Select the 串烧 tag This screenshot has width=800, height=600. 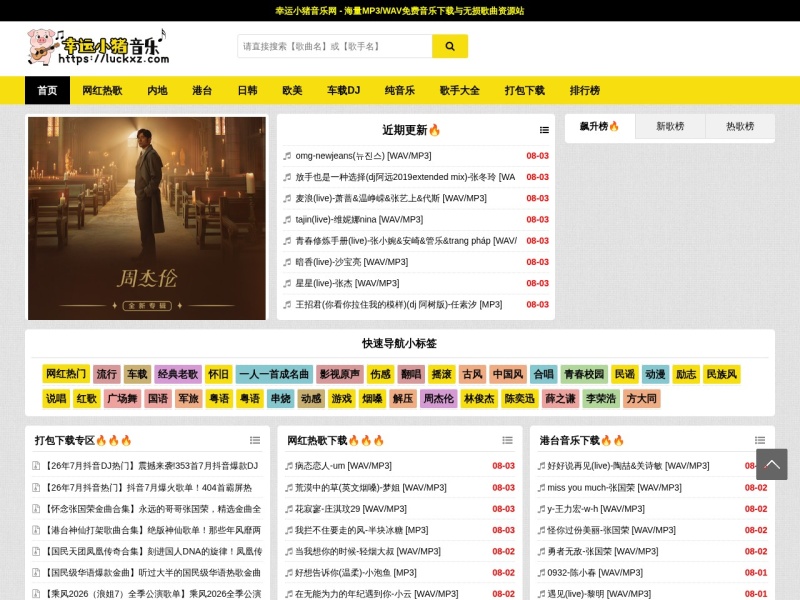280,398
